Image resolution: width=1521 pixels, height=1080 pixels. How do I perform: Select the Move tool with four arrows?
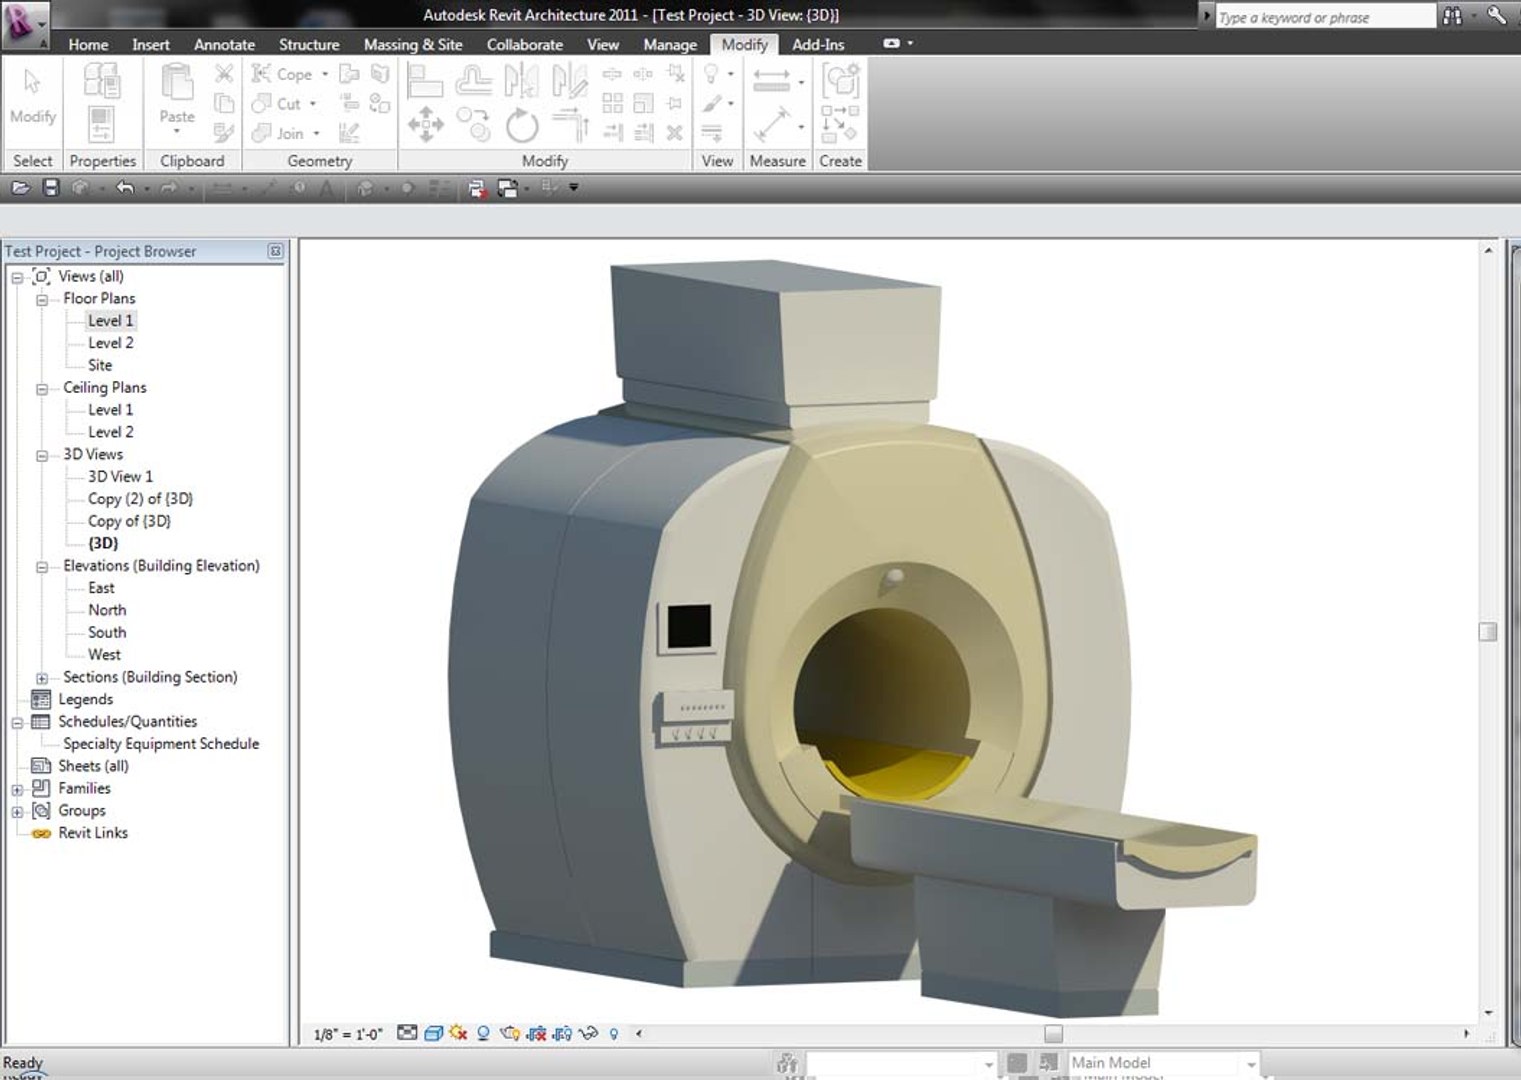pyautogui.click(x=426, y=126)
